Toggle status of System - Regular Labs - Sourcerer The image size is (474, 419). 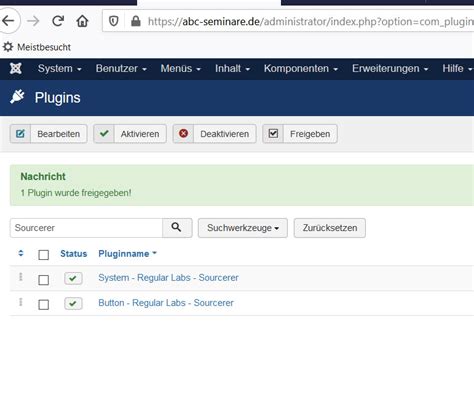point(73,278)
